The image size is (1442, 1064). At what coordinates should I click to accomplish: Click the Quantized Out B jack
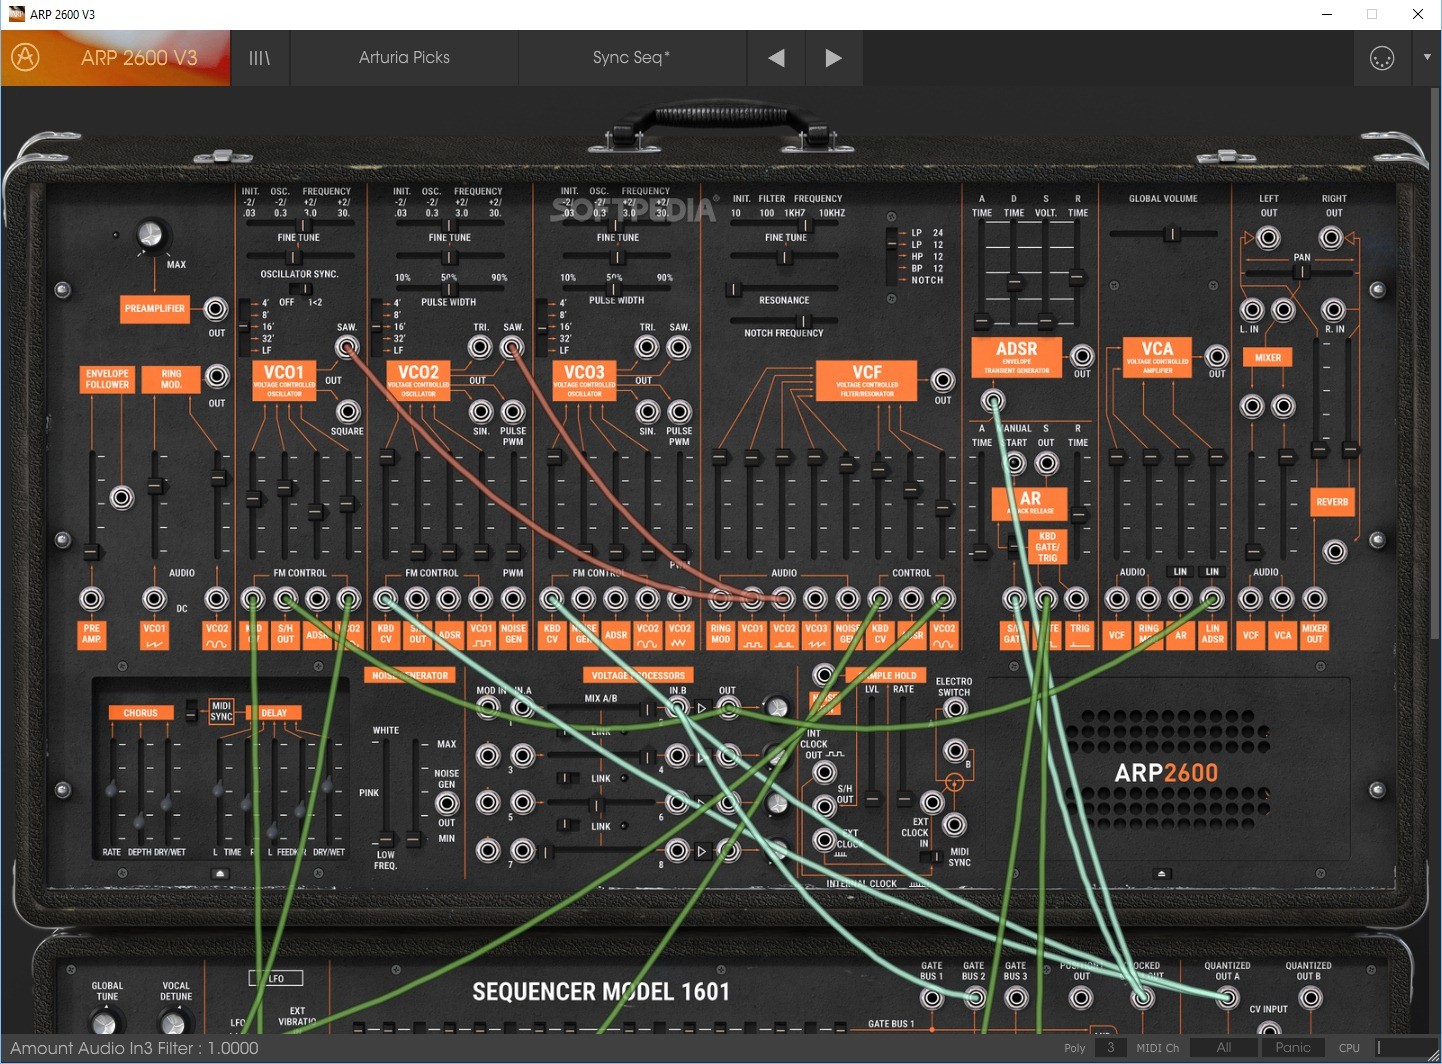pos(1310,998)
